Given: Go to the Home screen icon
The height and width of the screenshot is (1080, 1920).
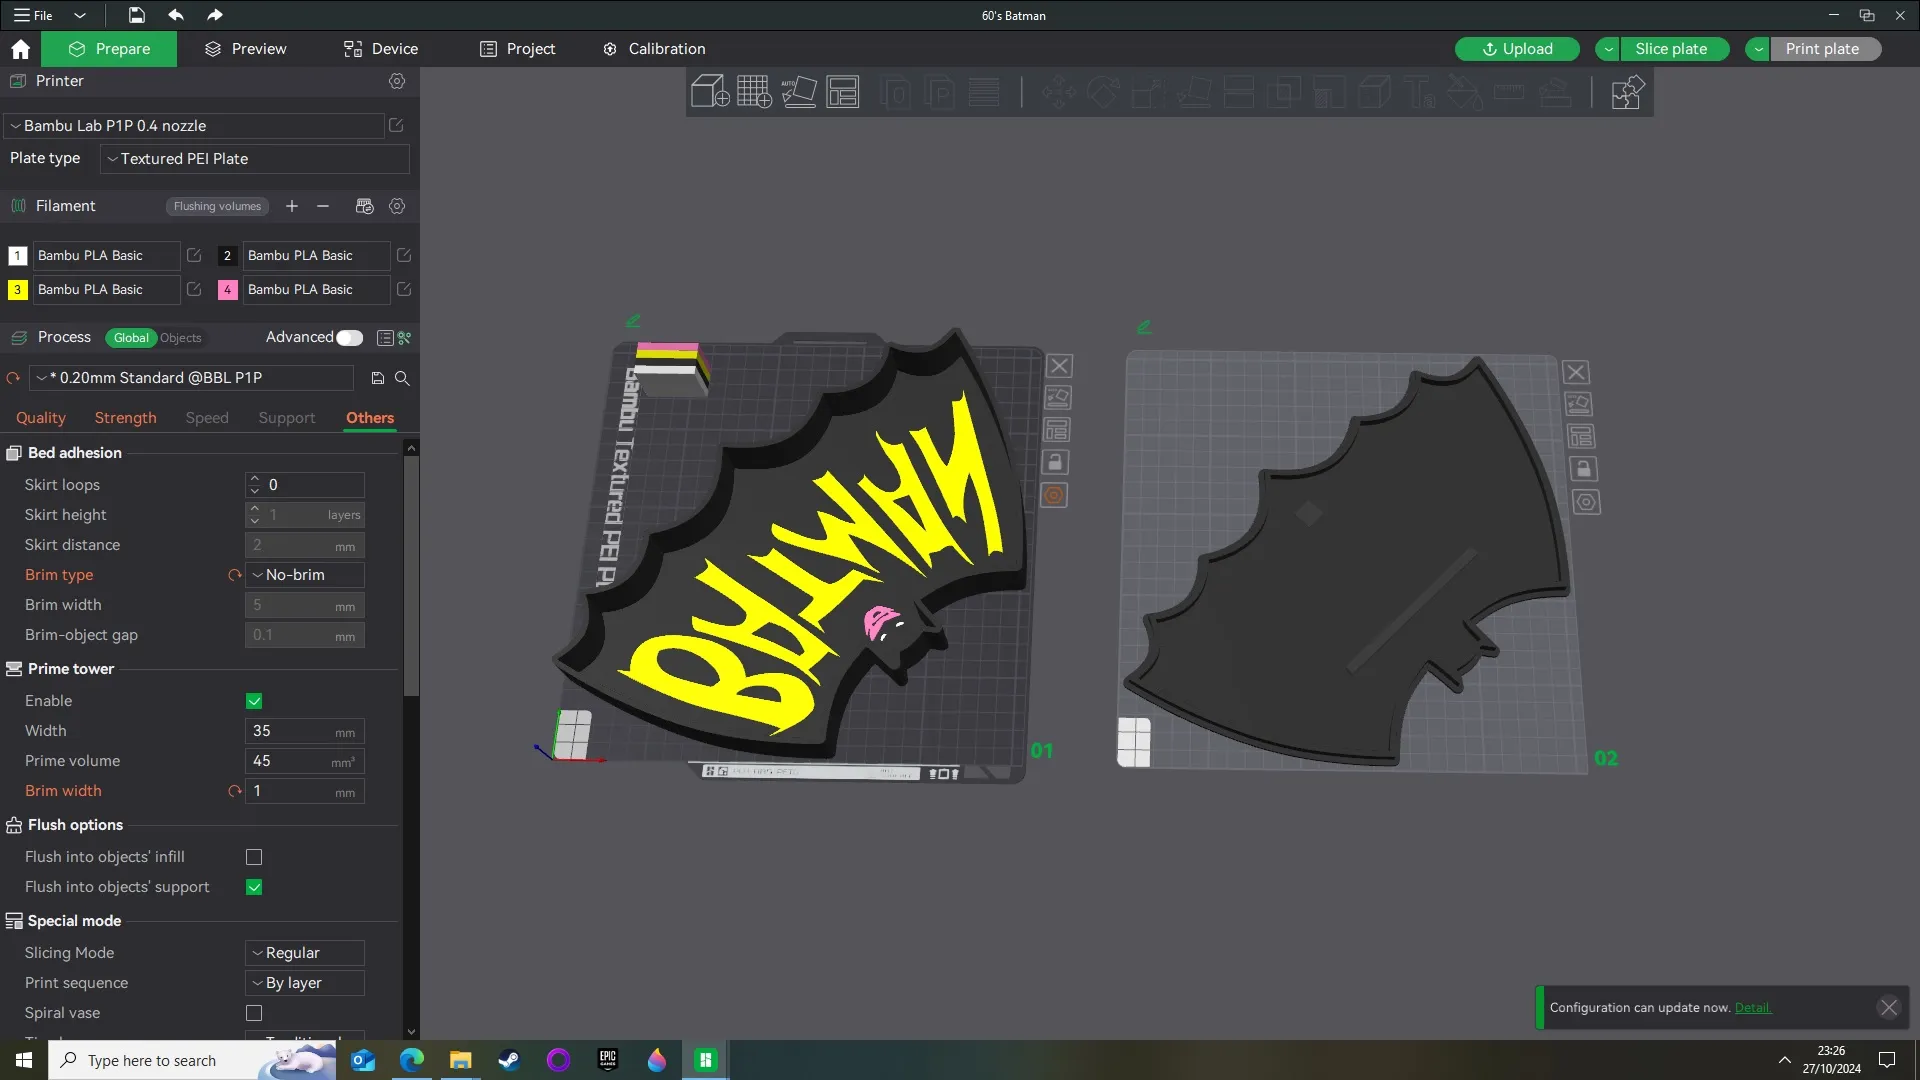Looking at the screenshot, I should click(x=20, y=49).
